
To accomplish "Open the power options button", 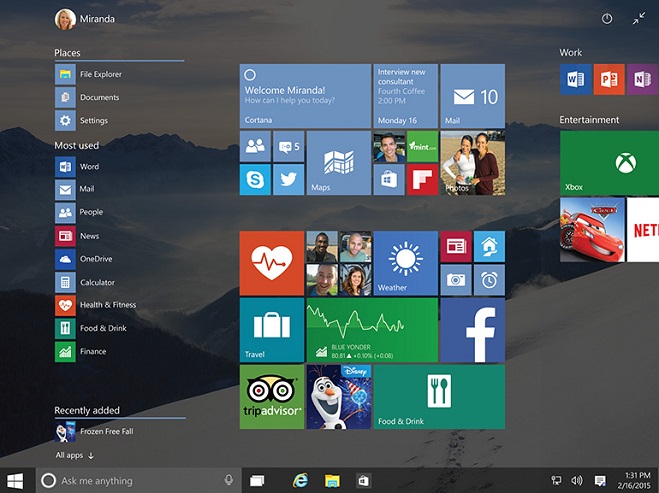I will (x=607, y=18).
